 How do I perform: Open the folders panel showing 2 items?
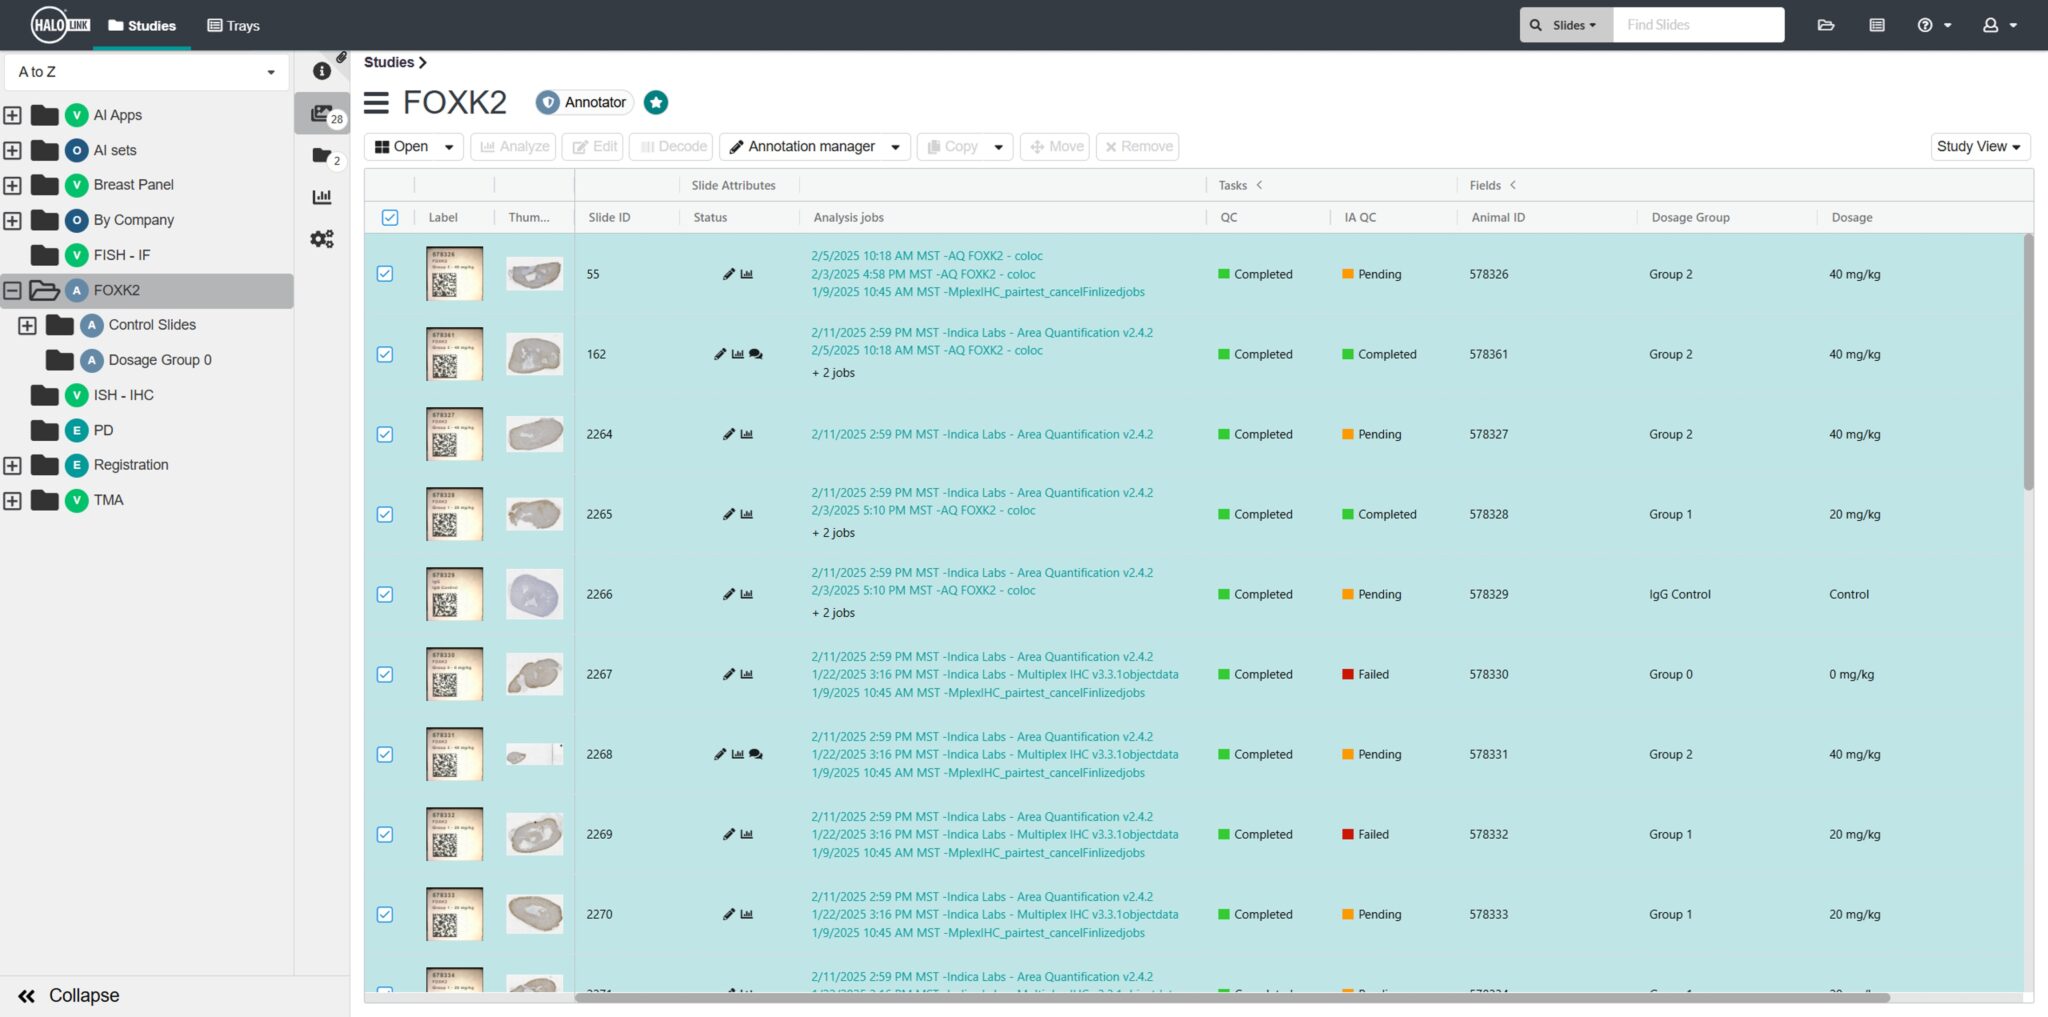(321, 155)
